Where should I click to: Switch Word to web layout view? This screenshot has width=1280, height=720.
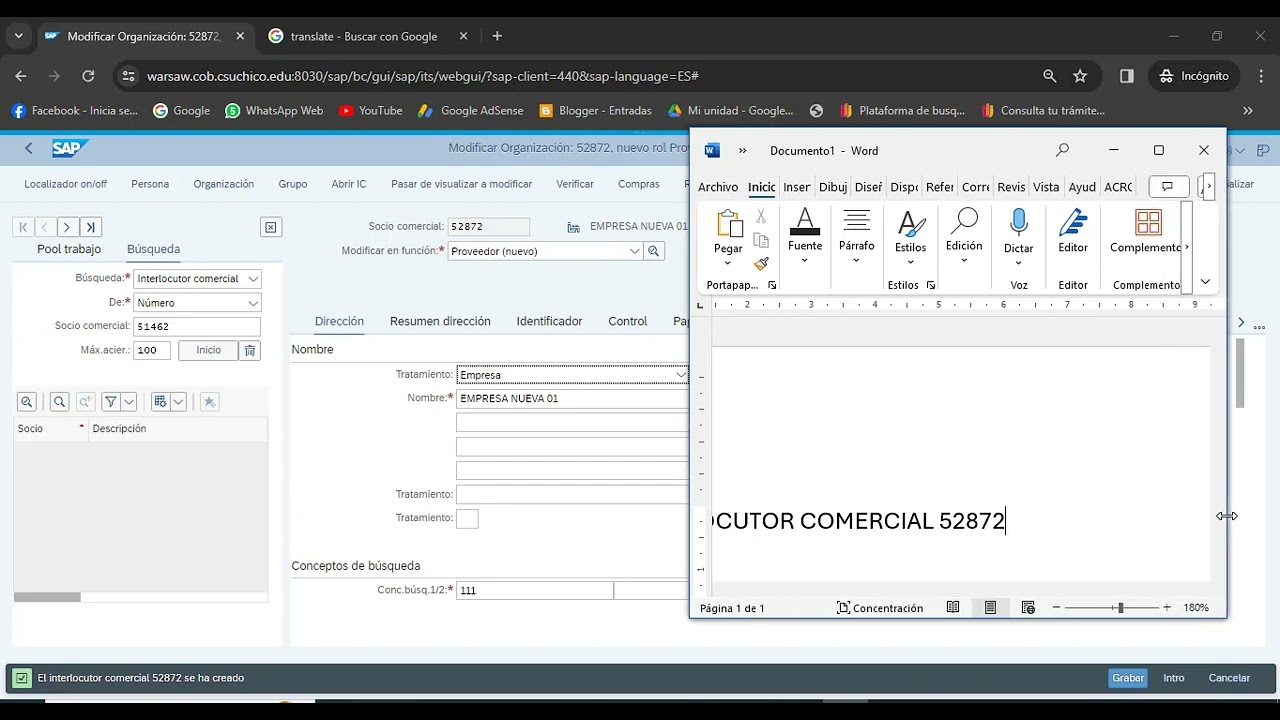1028,607
